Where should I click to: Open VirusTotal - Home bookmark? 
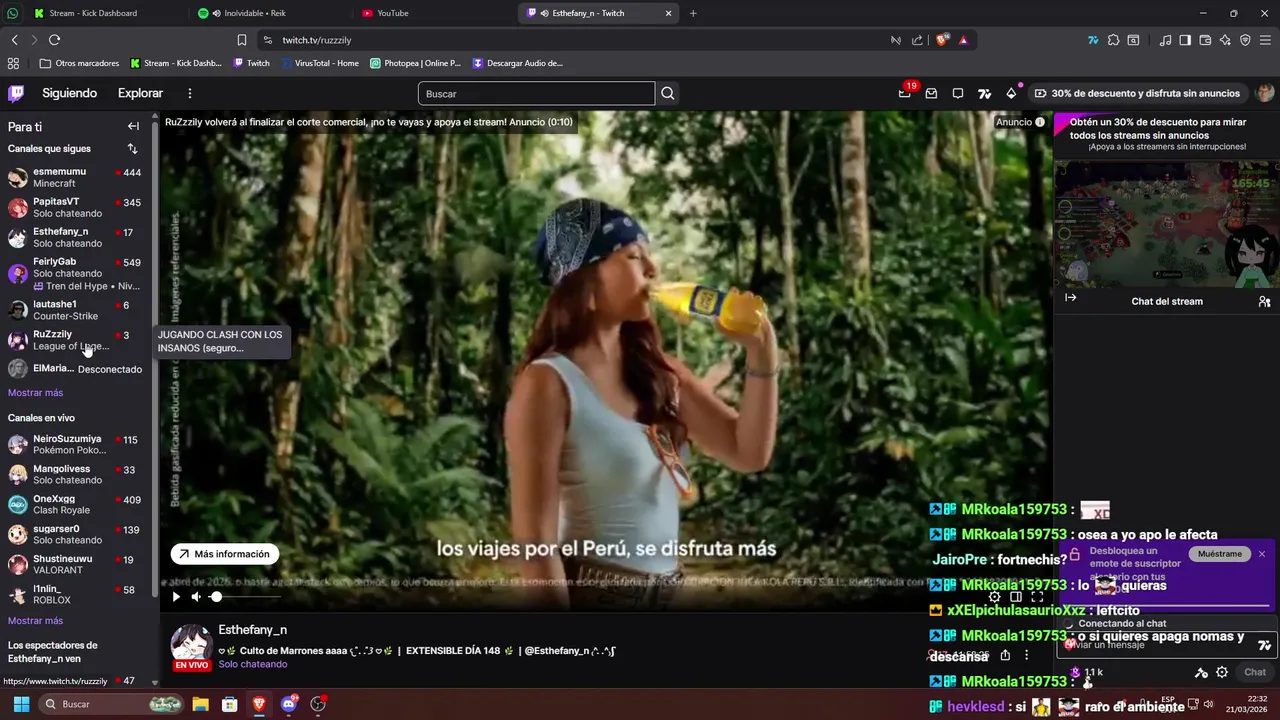coord(320,63)
